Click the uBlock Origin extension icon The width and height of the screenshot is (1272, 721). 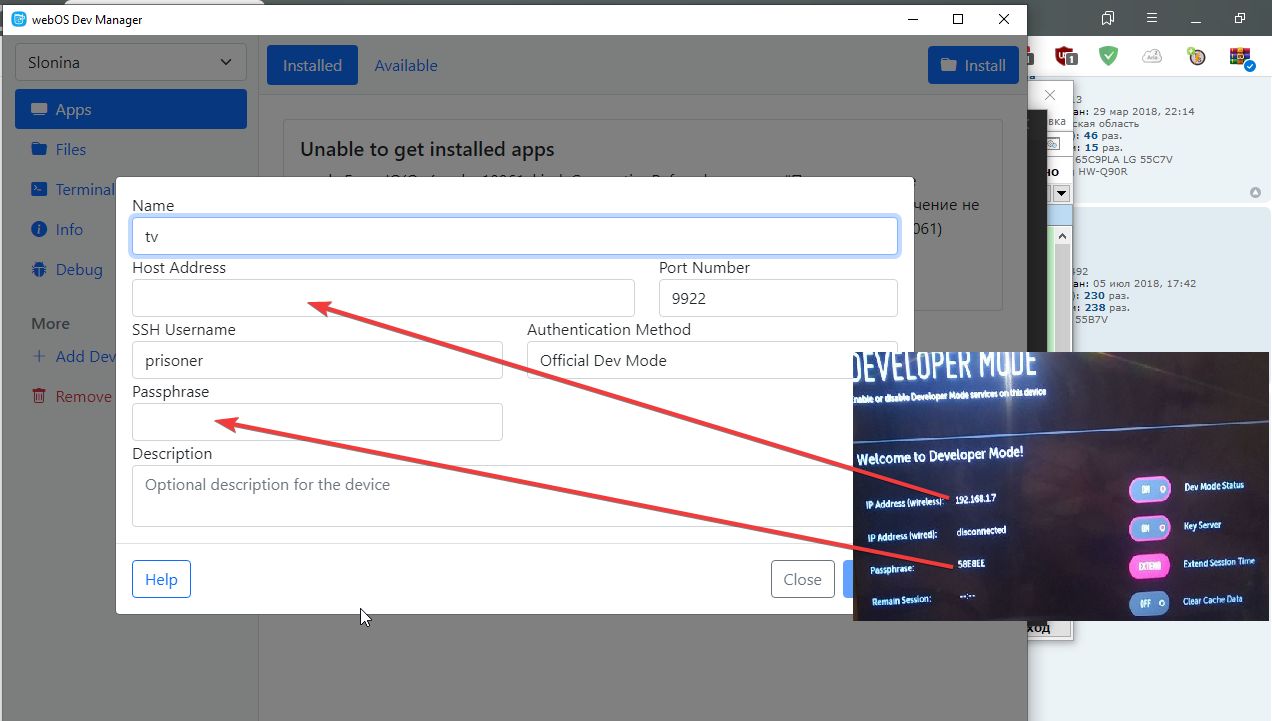(1066, 56)
